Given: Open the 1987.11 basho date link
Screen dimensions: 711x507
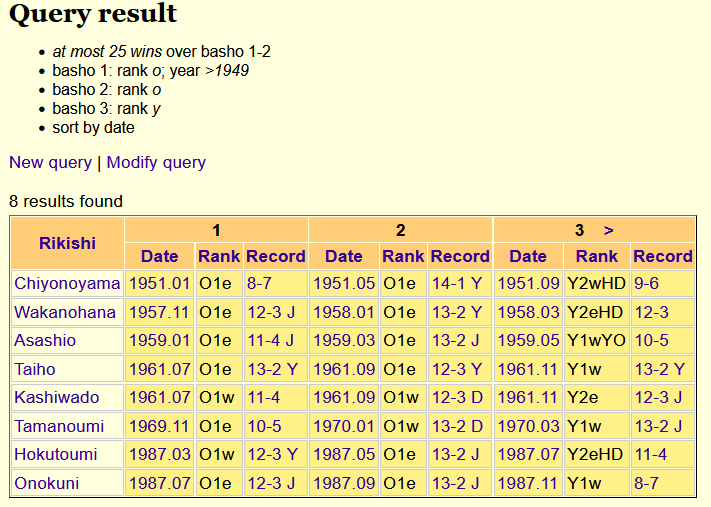Looking at the screenshot, I should click(x=527, y=483).
